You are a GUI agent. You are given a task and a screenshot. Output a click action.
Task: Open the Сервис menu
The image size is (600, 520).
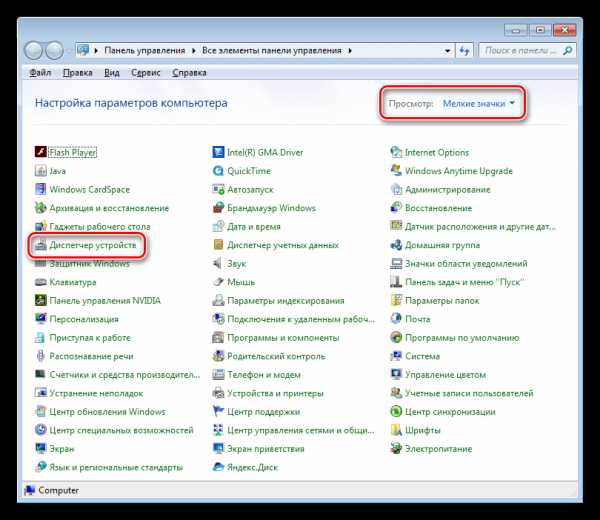tap(145, 73)
